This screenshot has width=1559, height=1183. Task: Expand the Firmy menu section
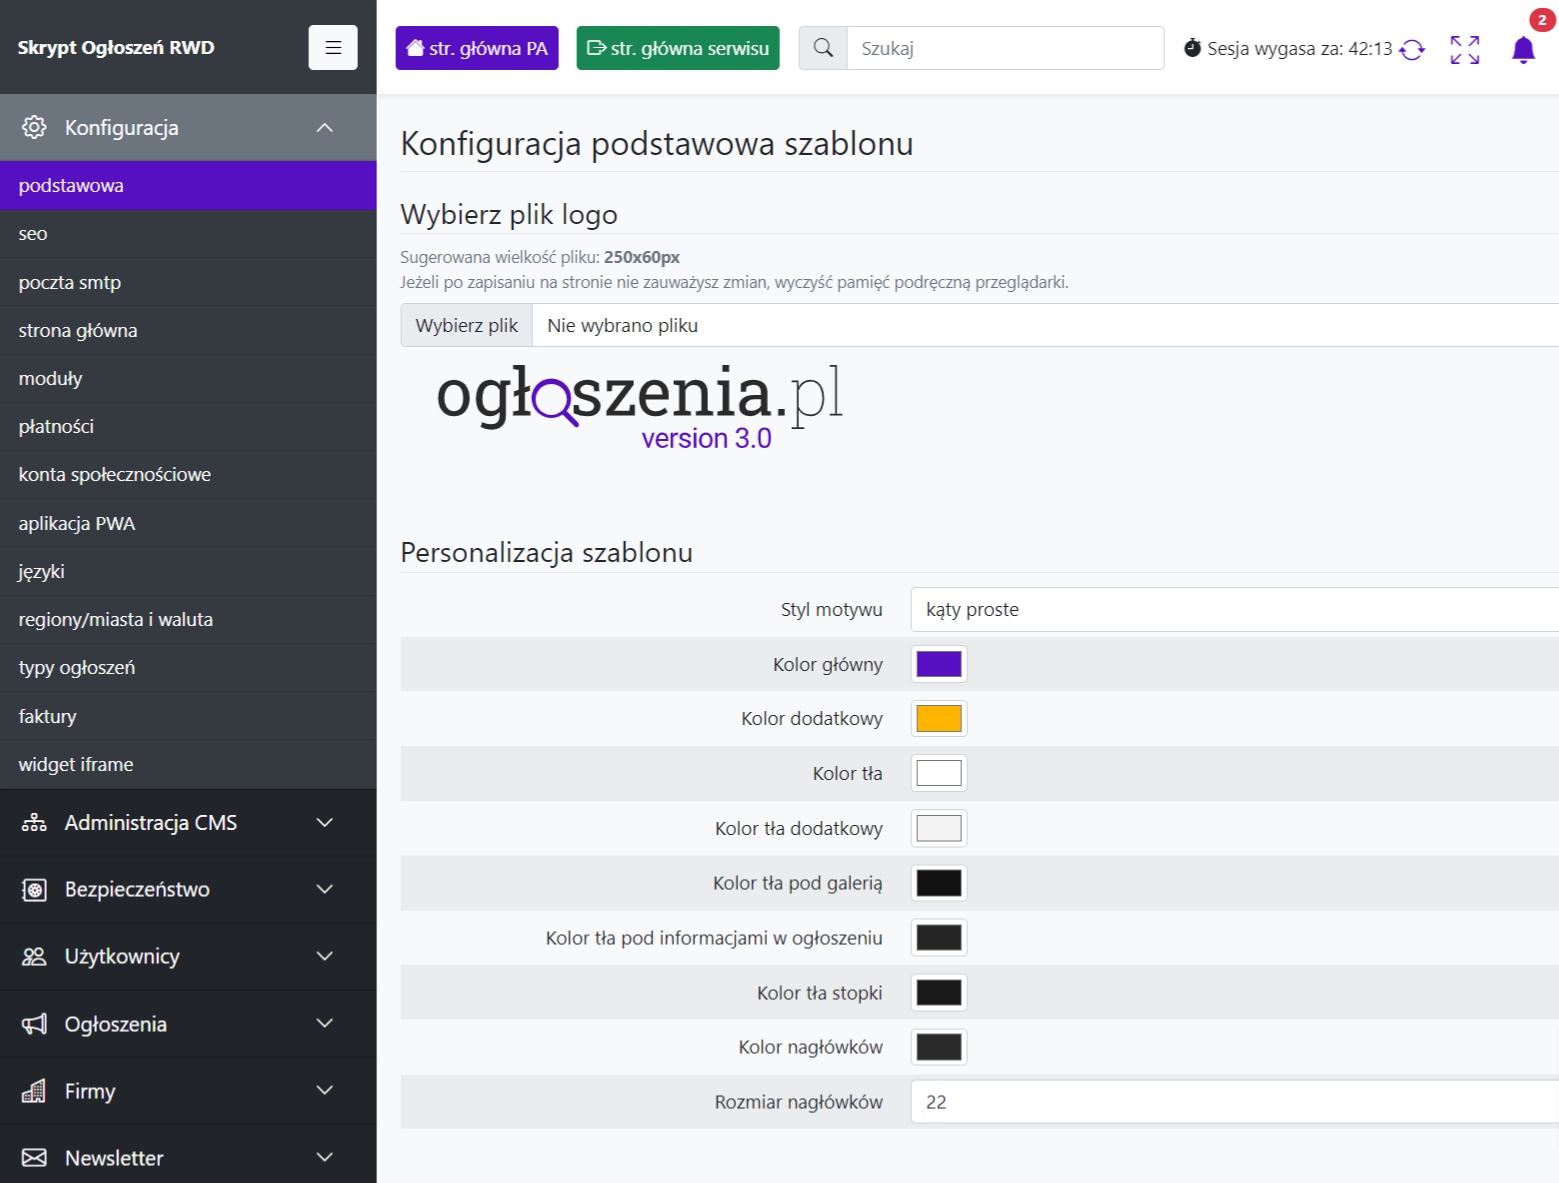pyautogui.click(x=324, y=1090)
